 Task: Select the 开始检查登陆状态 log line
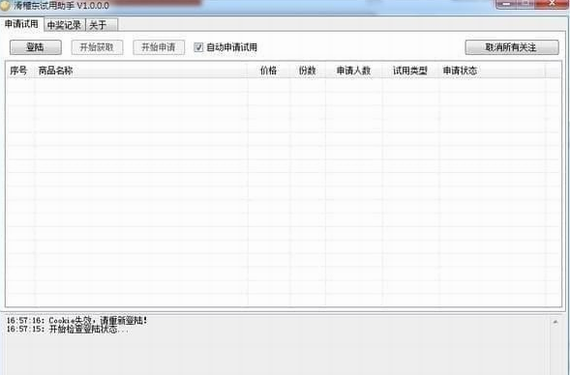[67, 329]
